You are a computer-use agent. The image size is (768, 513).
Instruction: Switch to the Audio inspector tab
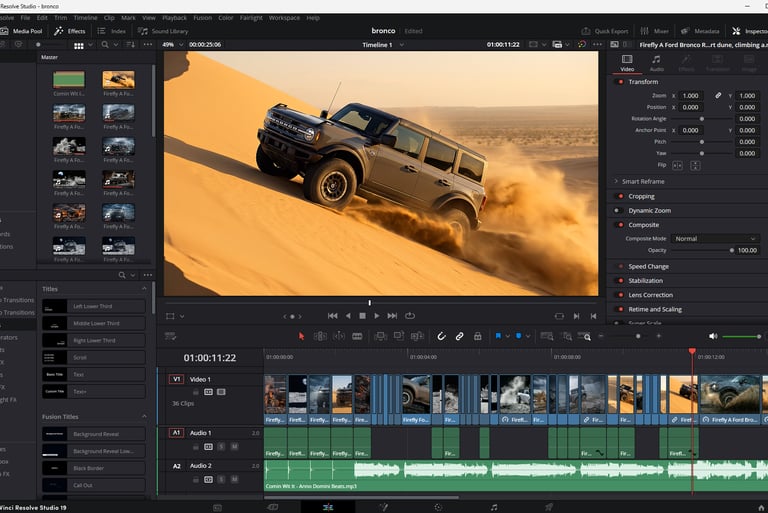pyautogui.click(x=656, y=62)
